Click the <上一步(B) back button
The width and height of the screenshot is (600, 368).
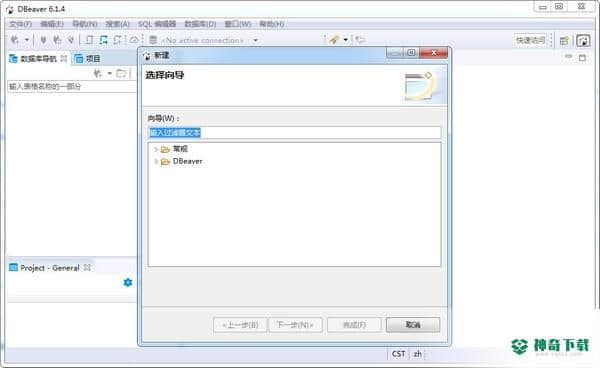240,325
